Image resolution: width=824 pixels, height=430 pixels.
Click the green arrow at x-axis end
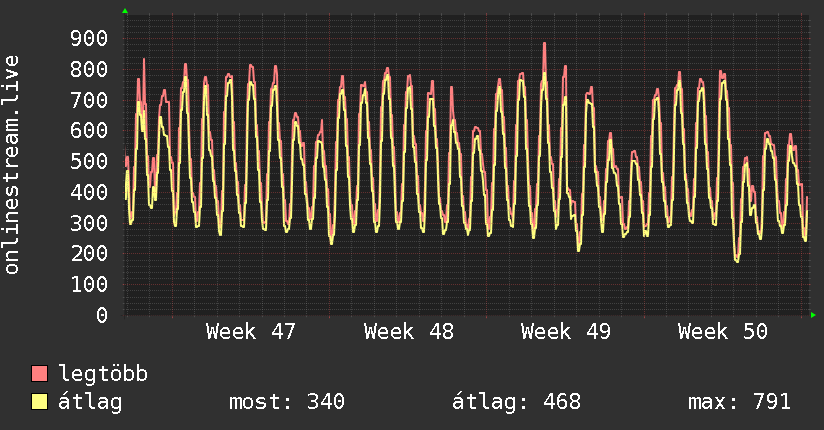[813, 315]
